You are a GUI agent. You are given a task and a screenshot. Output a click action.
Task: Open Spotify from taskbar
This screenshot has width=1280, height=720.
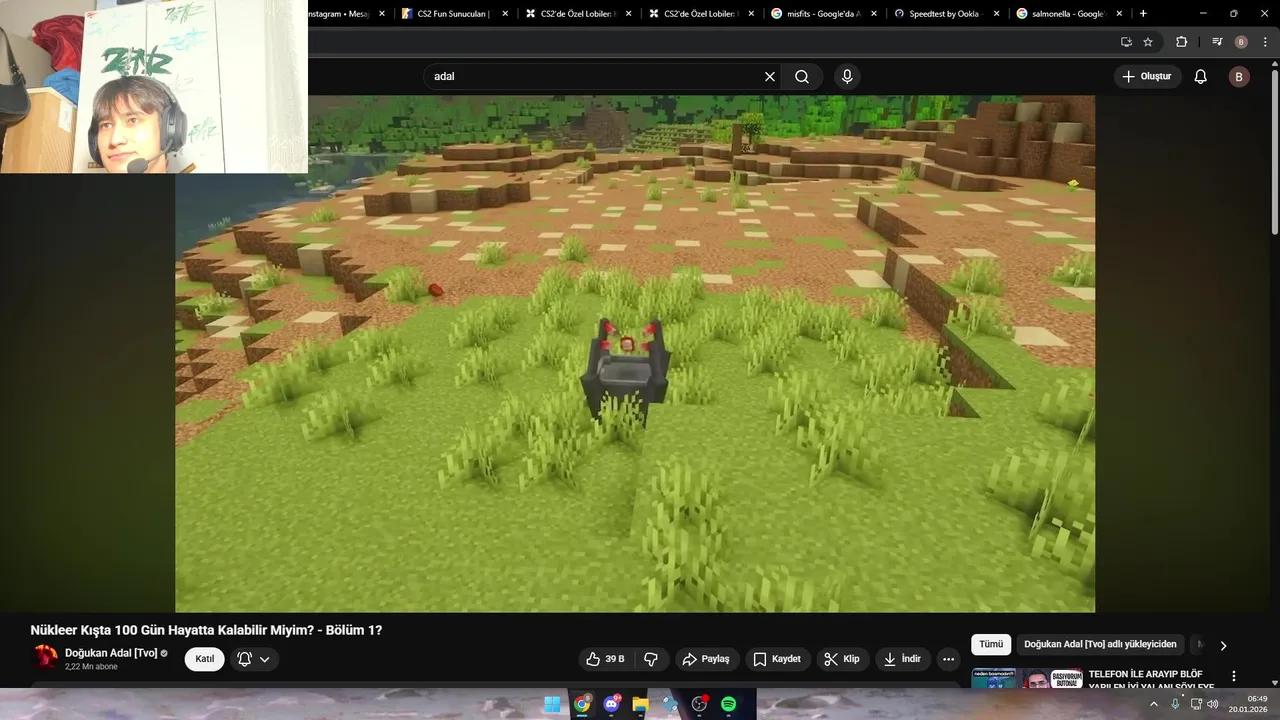pyautogui.click(x=729, y=704)
